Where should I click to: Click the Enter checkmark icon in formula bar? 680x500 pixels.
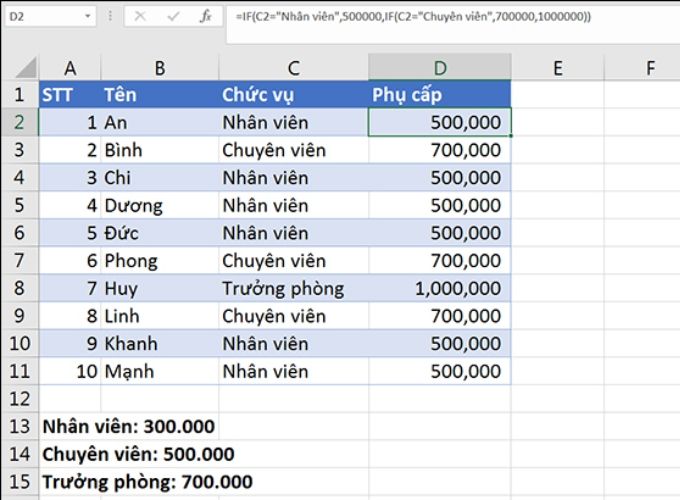[x=173, y=17]
